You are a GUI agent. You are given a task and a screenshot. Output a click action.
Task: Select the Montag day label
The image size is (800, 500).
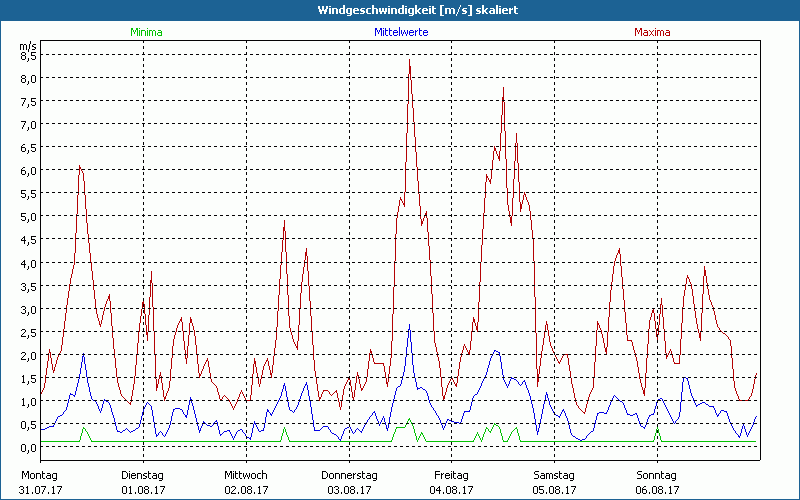point(39,475)
